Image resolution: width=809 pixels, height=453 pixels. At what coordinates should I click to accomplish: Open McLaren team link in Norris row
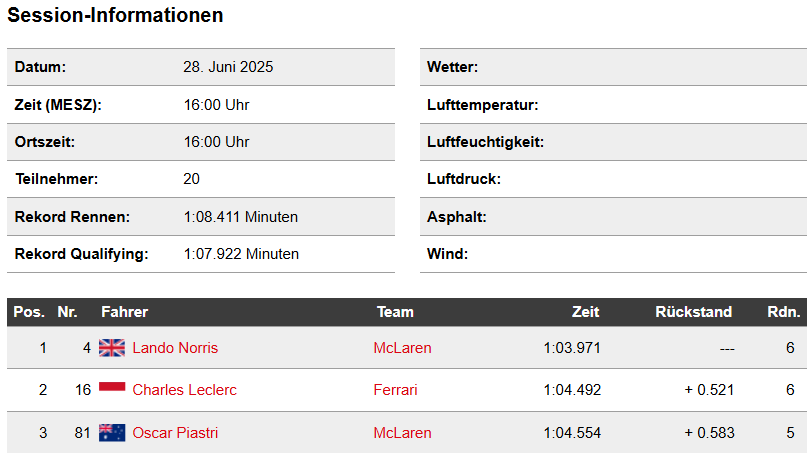tap(402, 348)
